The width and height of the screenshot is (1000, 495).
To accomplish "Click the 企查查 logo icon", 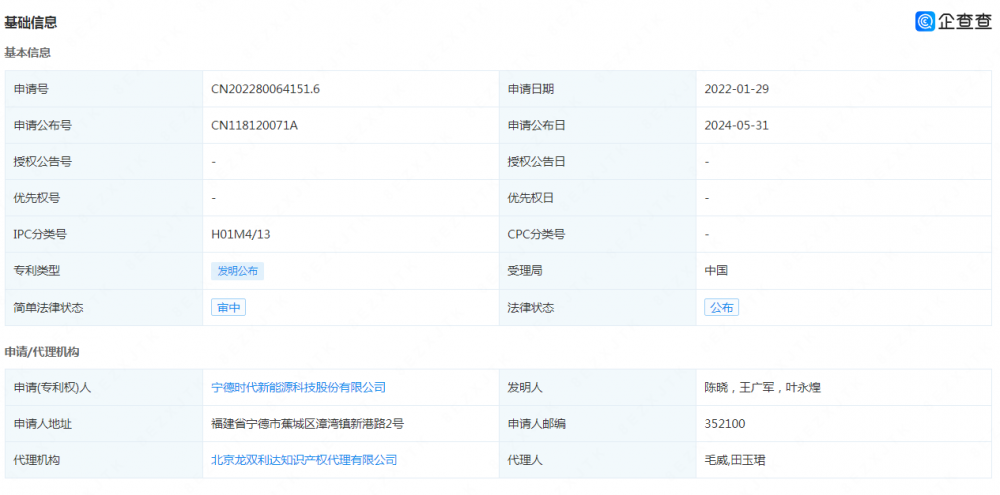I will click(x=925, y=21).
